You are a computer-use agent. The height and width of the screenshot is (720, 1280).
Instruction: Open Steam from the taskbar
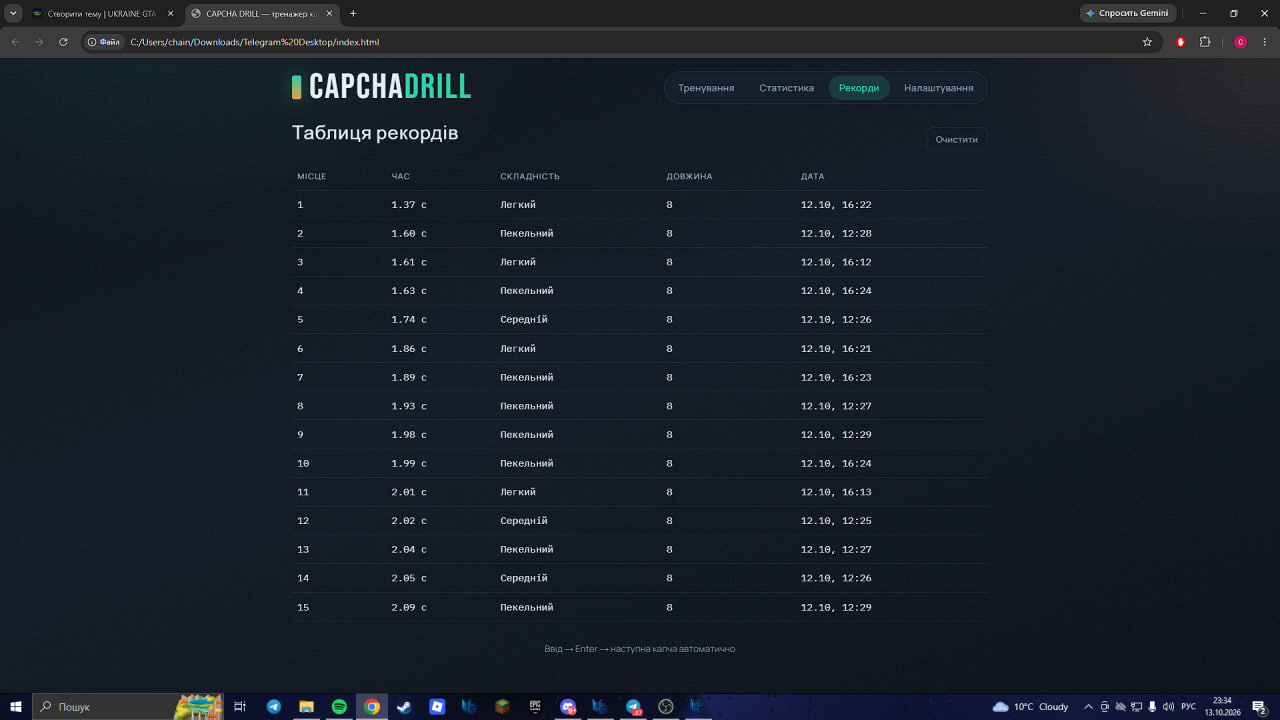pyautogui.click(x=404, y=707)
